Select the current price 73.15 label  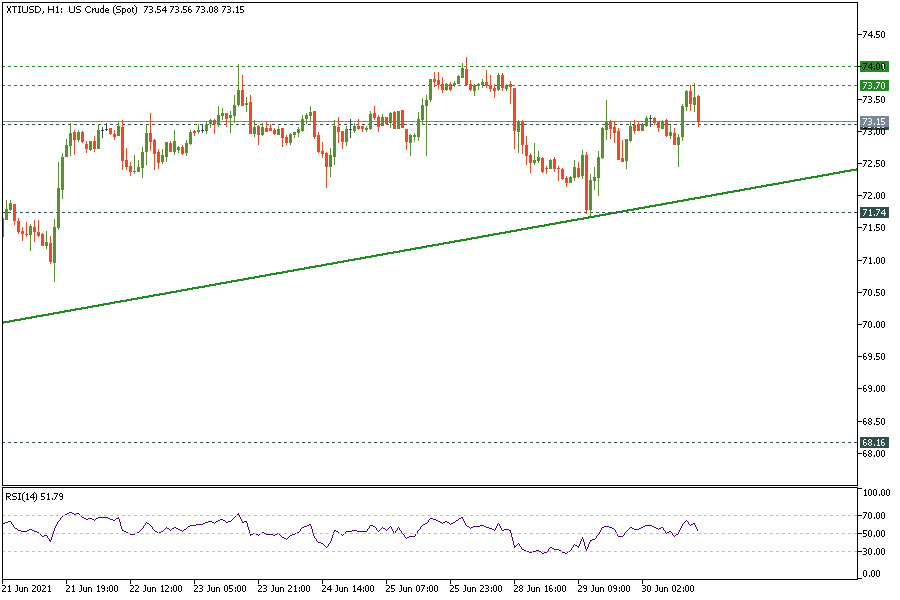tap(873, 122)
